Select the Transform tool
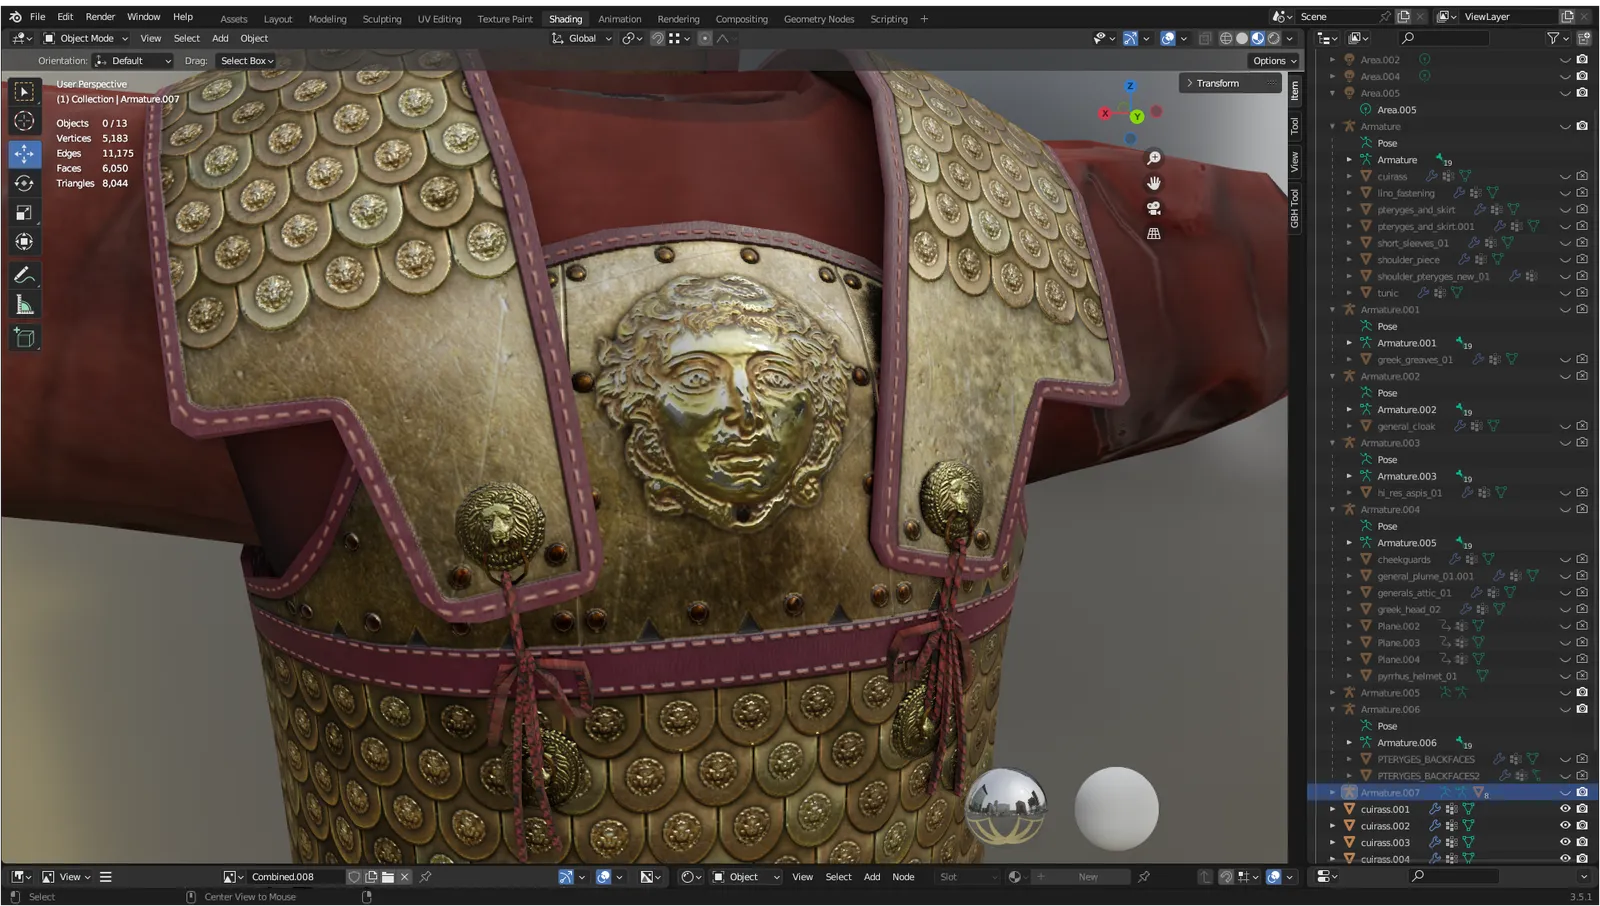 (x=25, y=242)
